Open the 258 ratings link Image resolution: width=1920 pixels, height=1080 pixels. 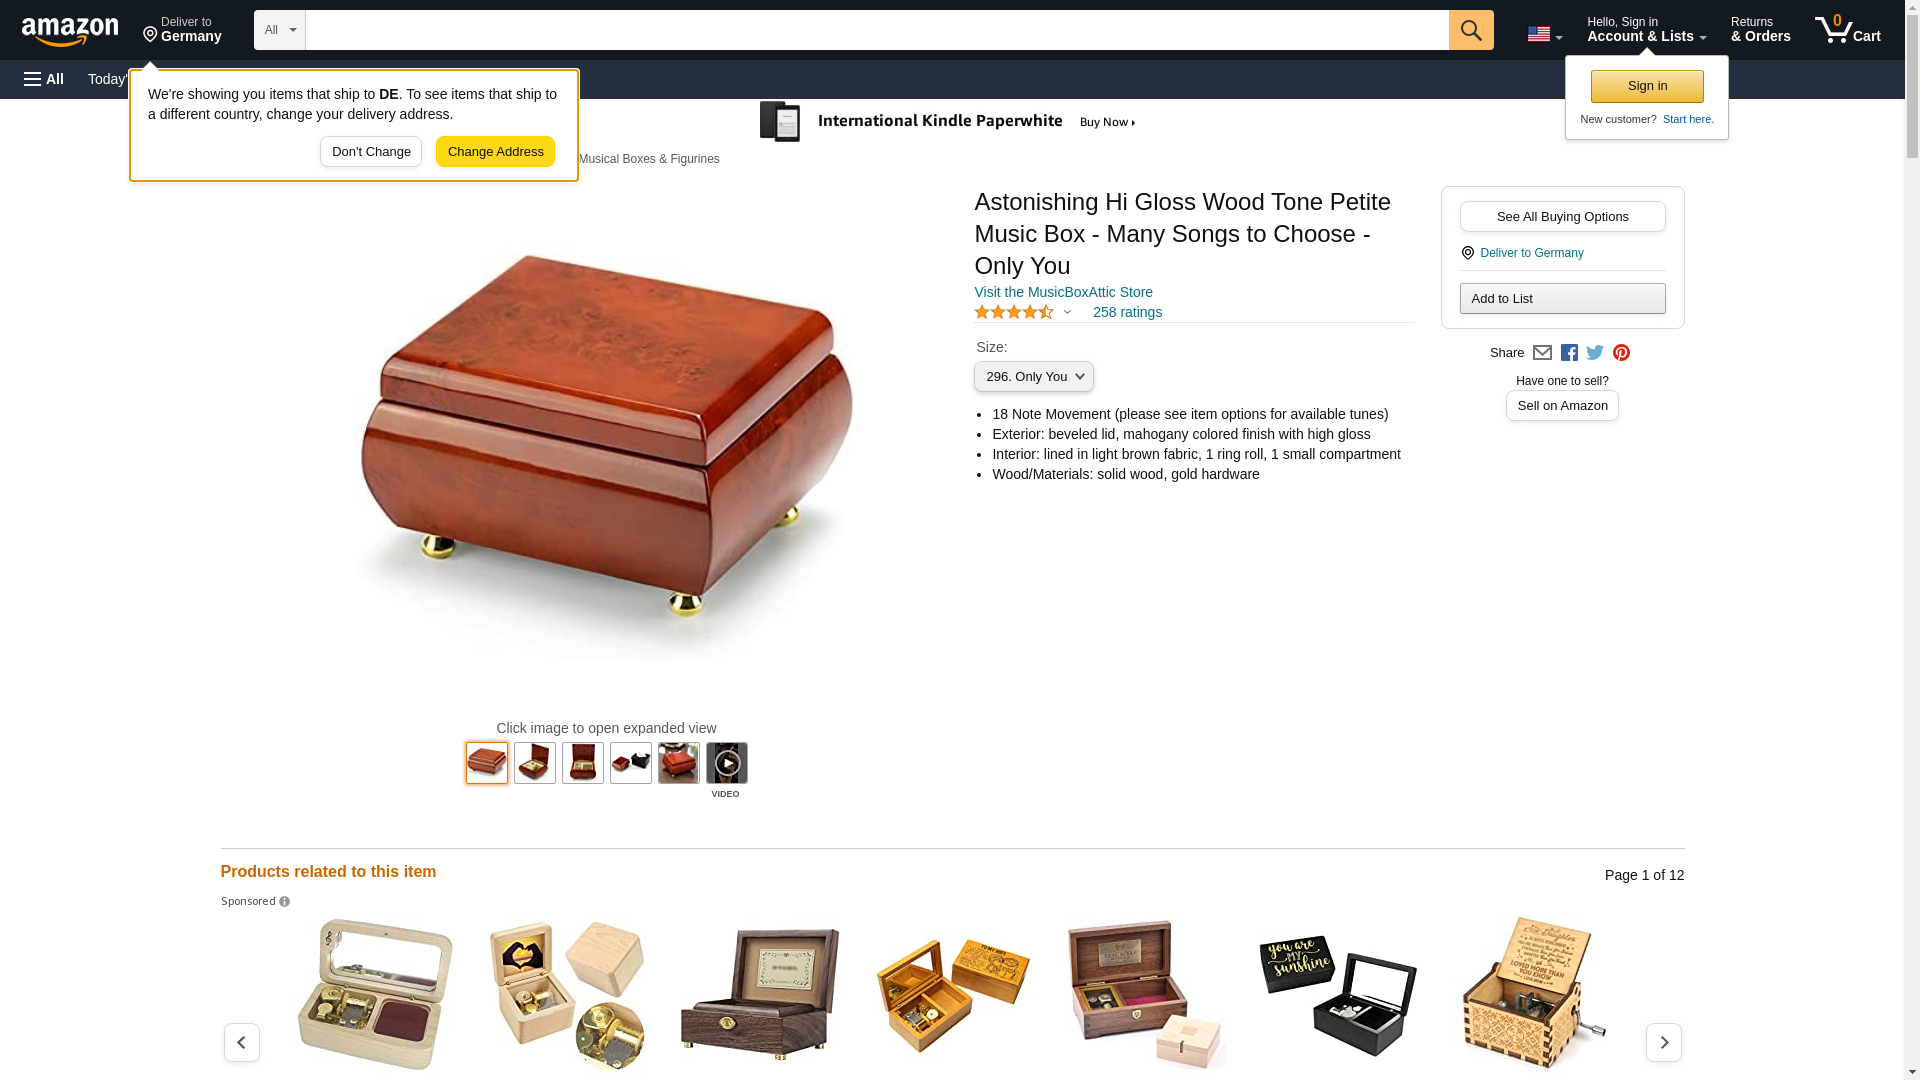coord(1127,313)
